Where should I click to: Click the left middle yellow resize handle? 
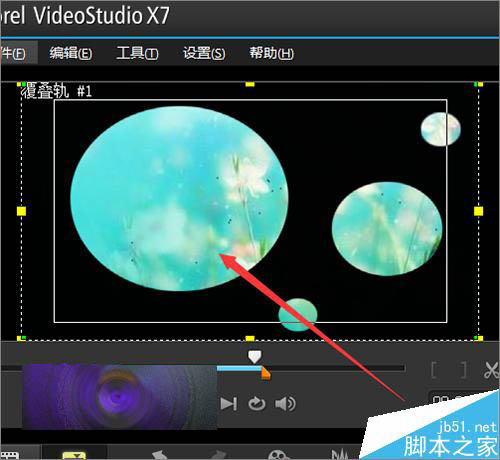21,211
